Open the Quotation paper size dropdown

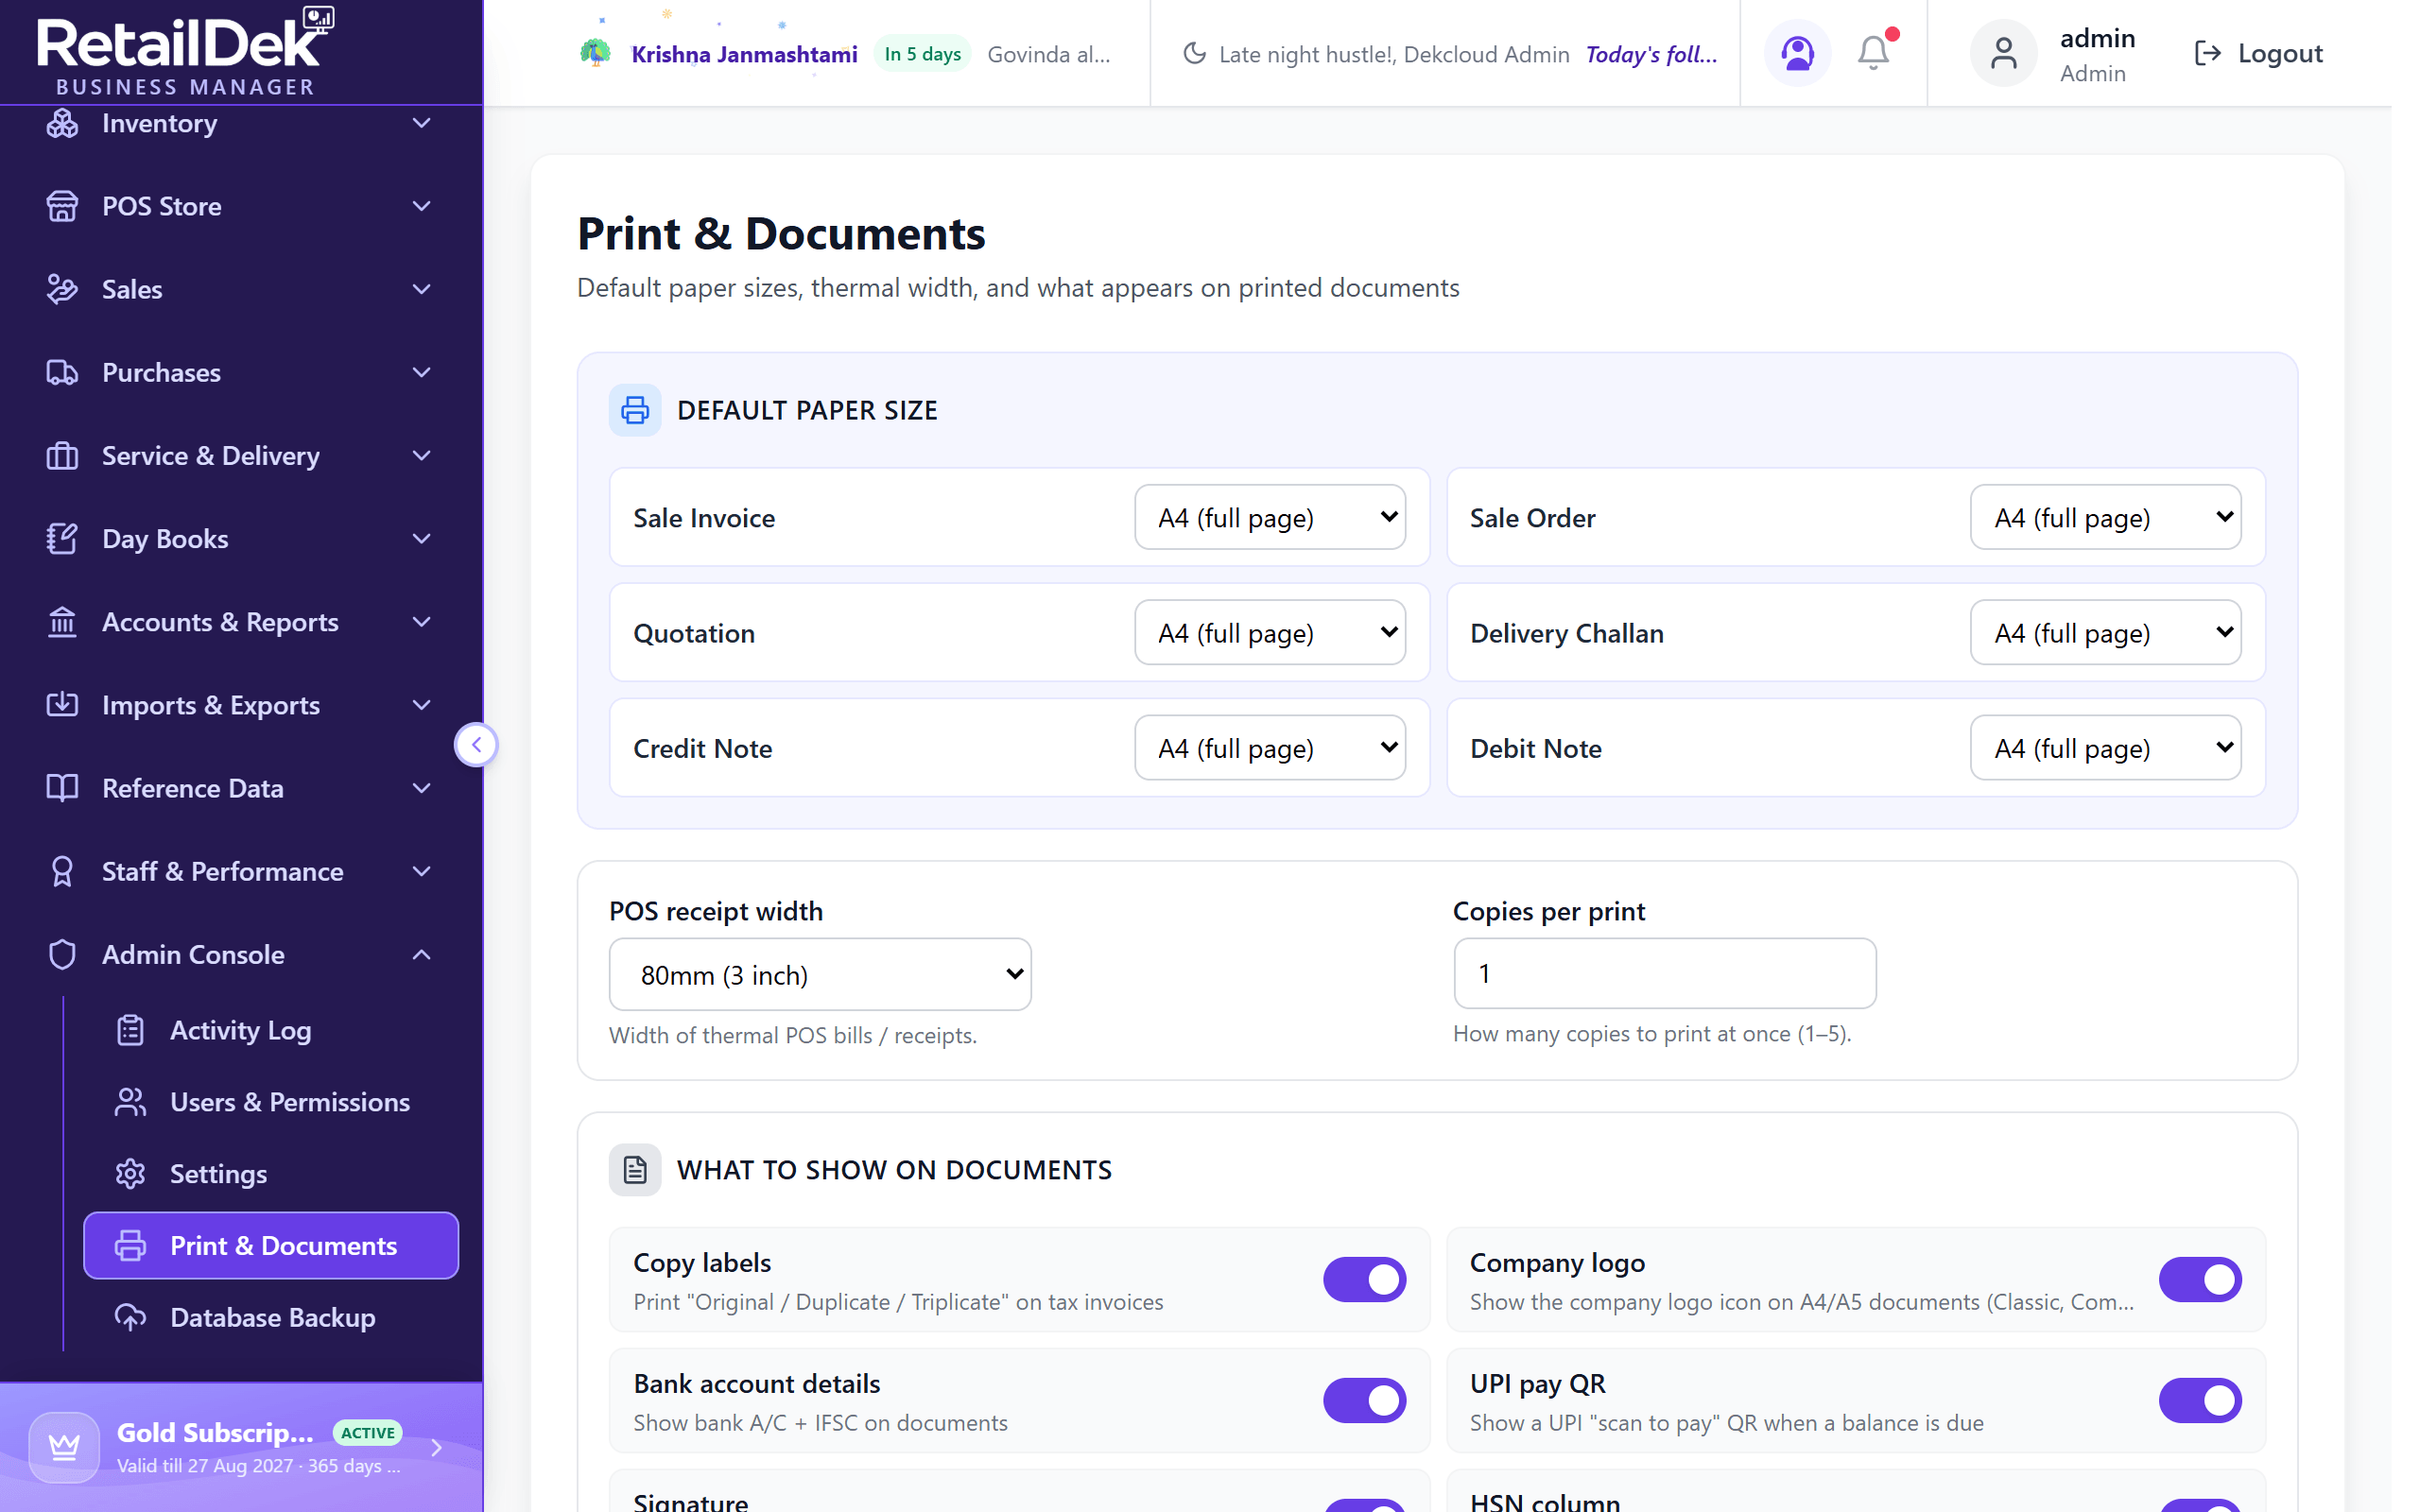point(1270,632)
